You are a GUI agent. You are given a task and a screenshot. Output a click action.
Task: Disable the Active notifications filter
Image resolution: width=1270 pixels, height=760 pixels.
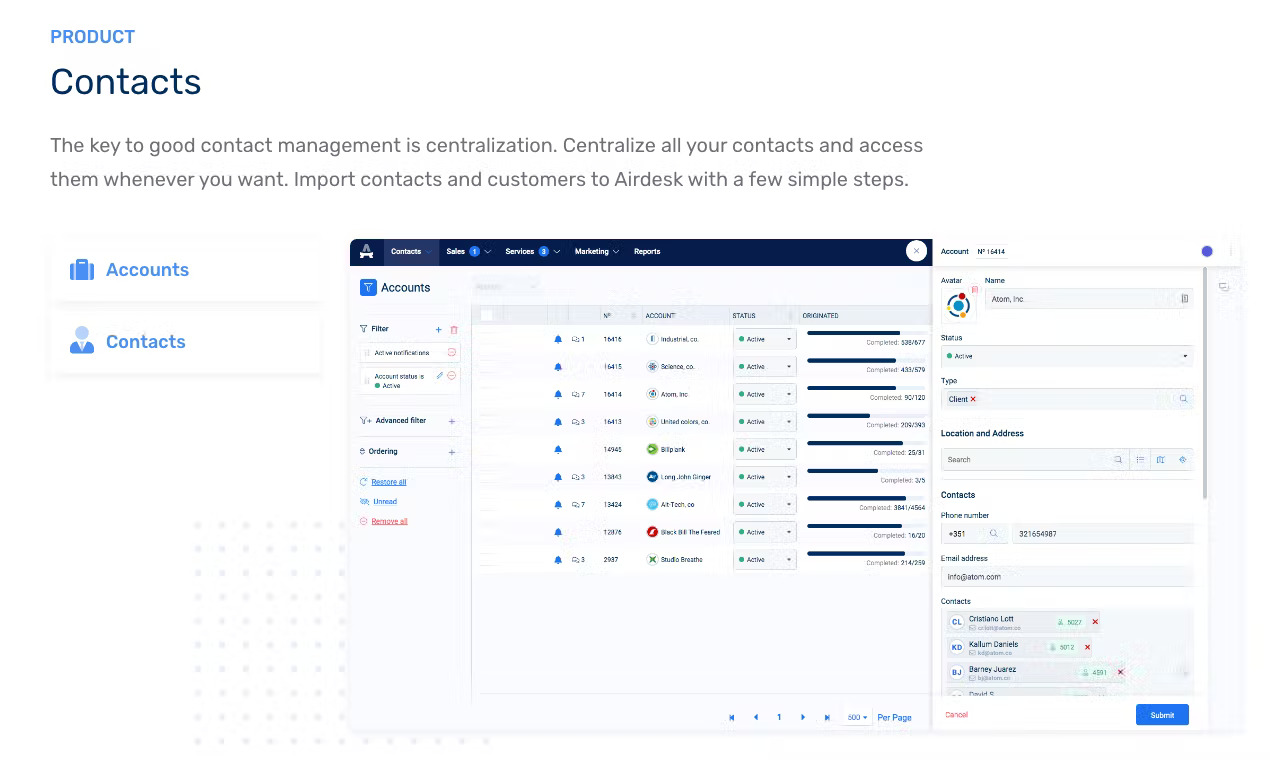click(x=451, y=352)
